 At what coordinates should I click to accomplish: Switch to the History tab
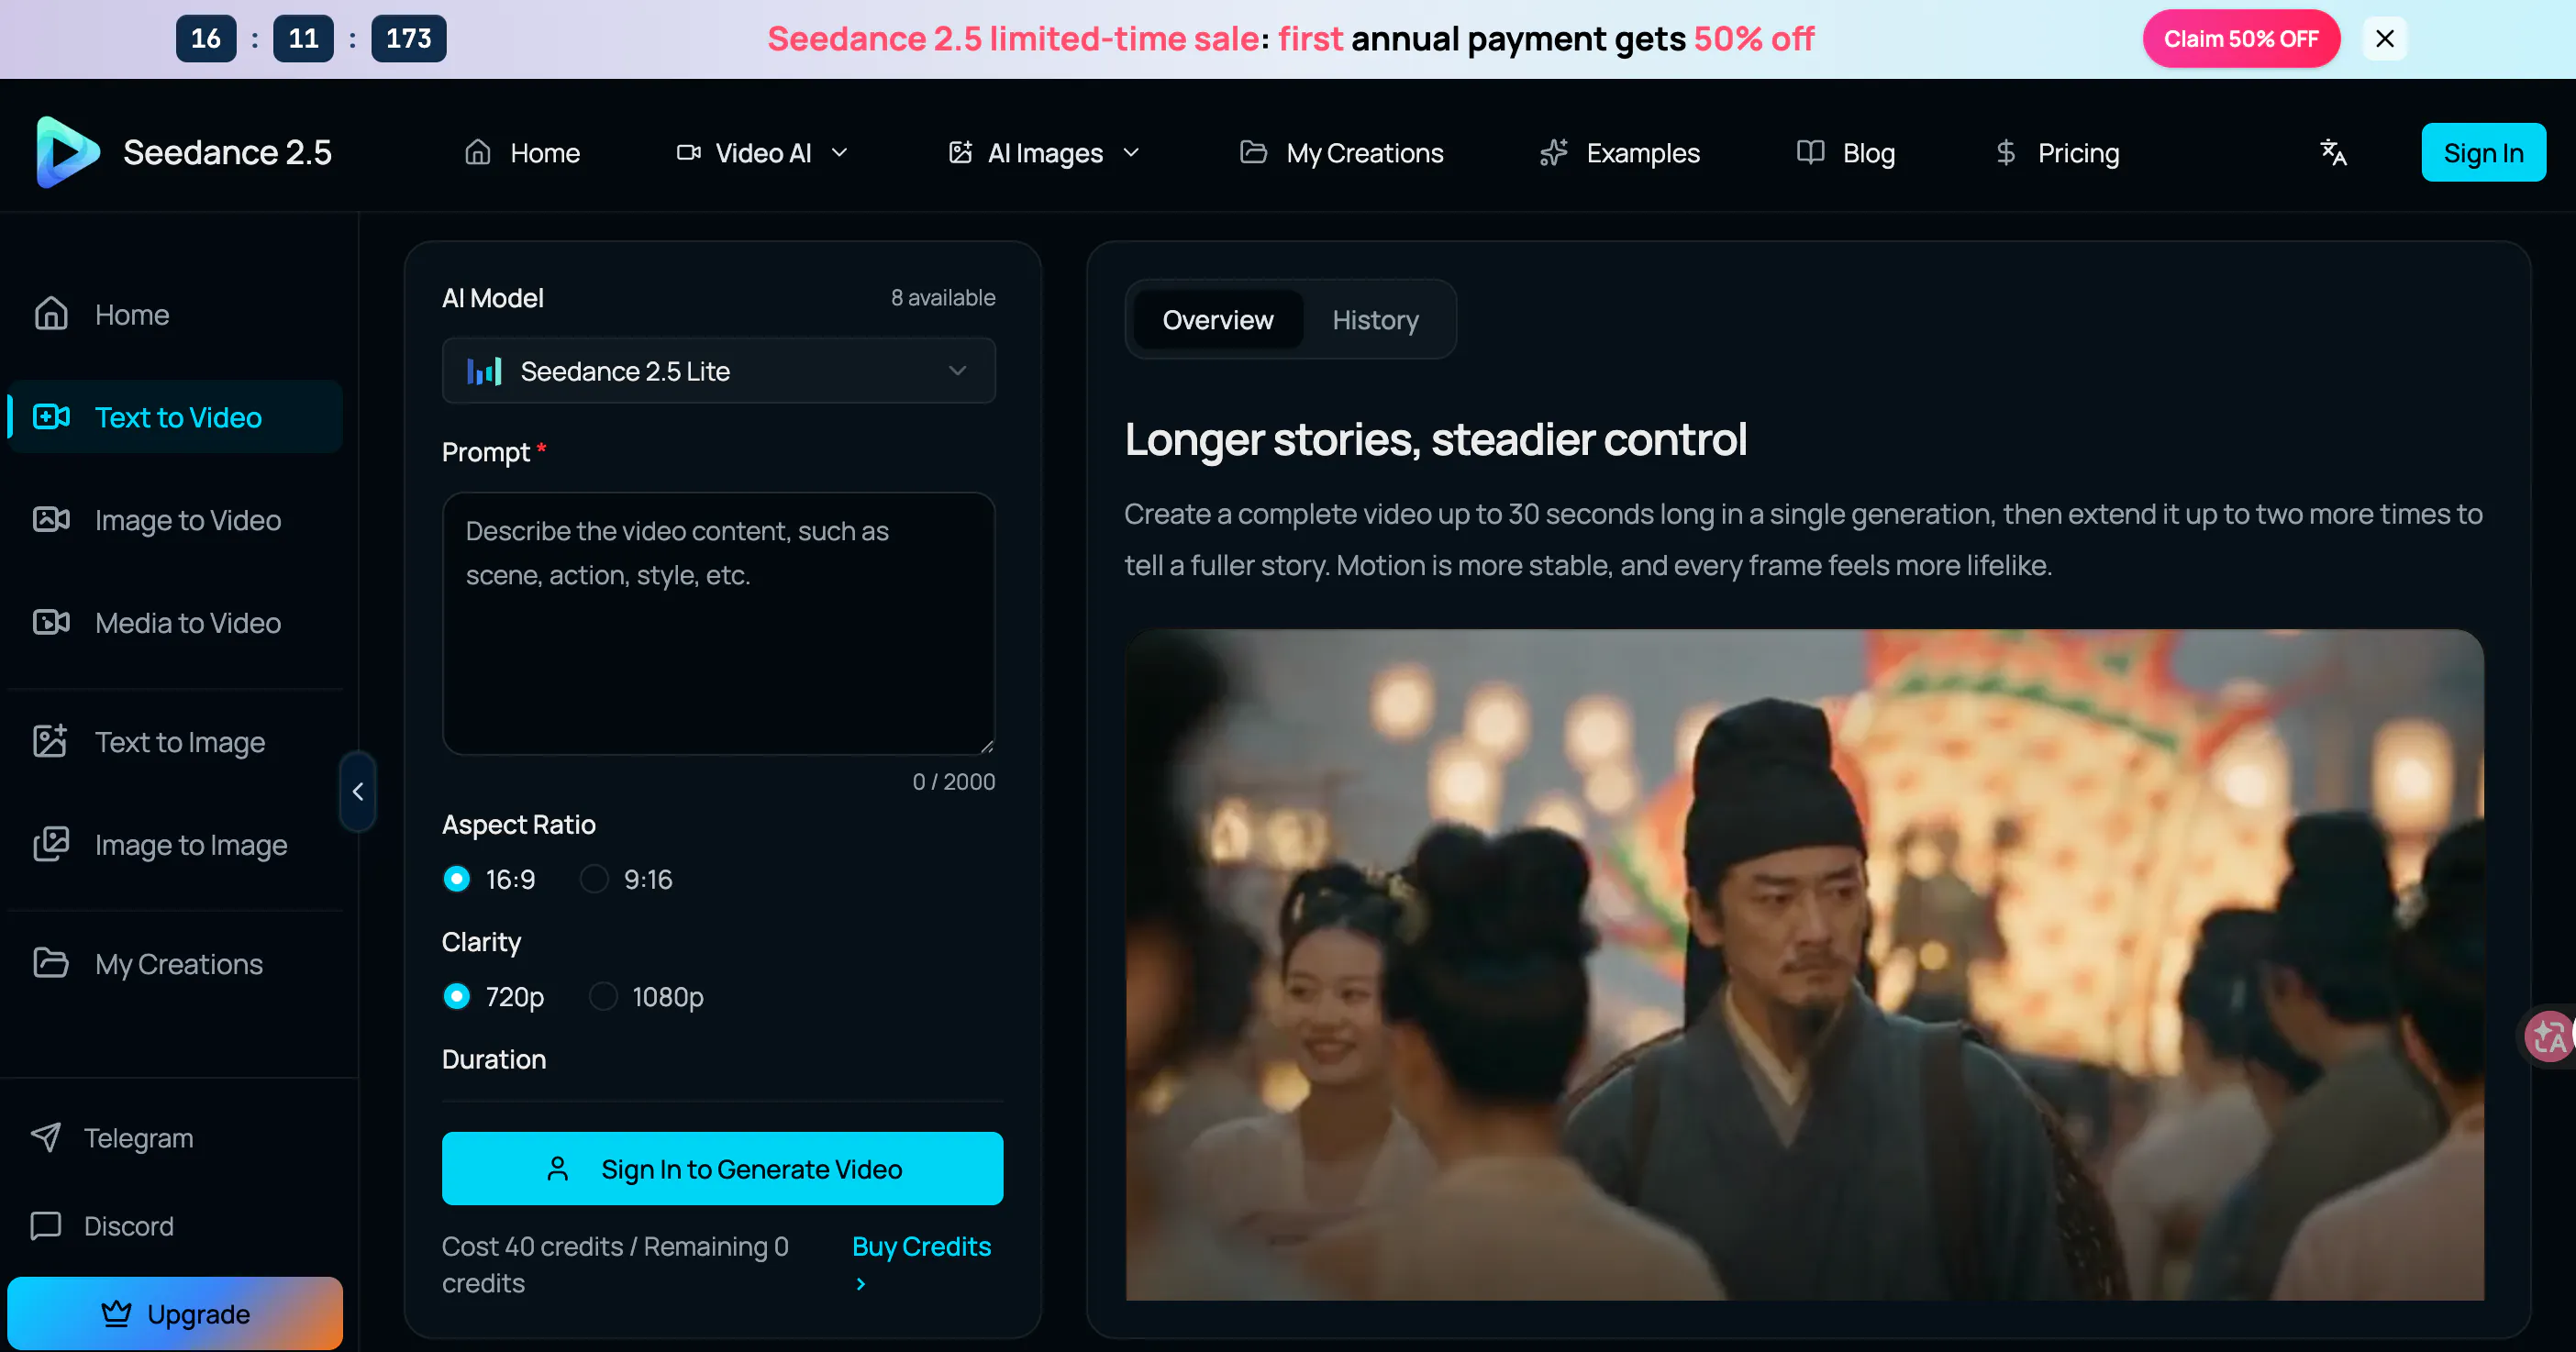(1376, 320)
